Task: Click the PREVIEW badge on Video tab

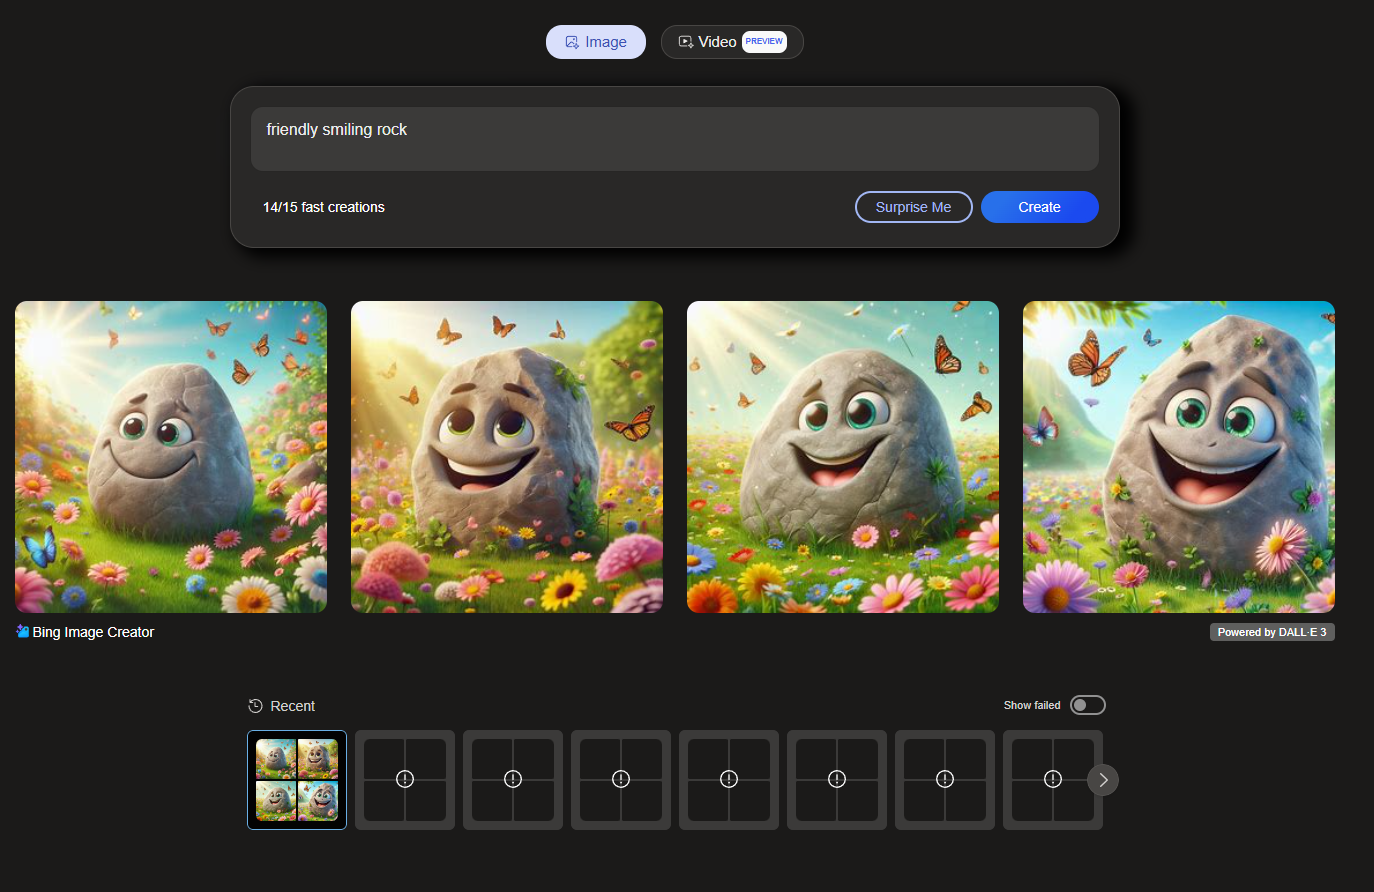Action: tap(764, 42)
